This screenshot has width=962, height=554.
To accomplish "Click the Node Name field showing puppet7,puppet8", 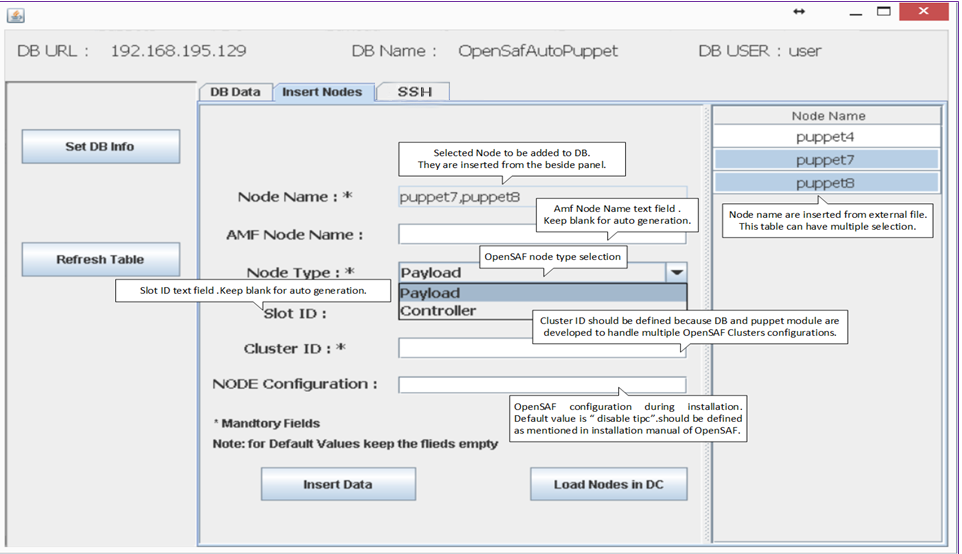I will tap(542, 197).
